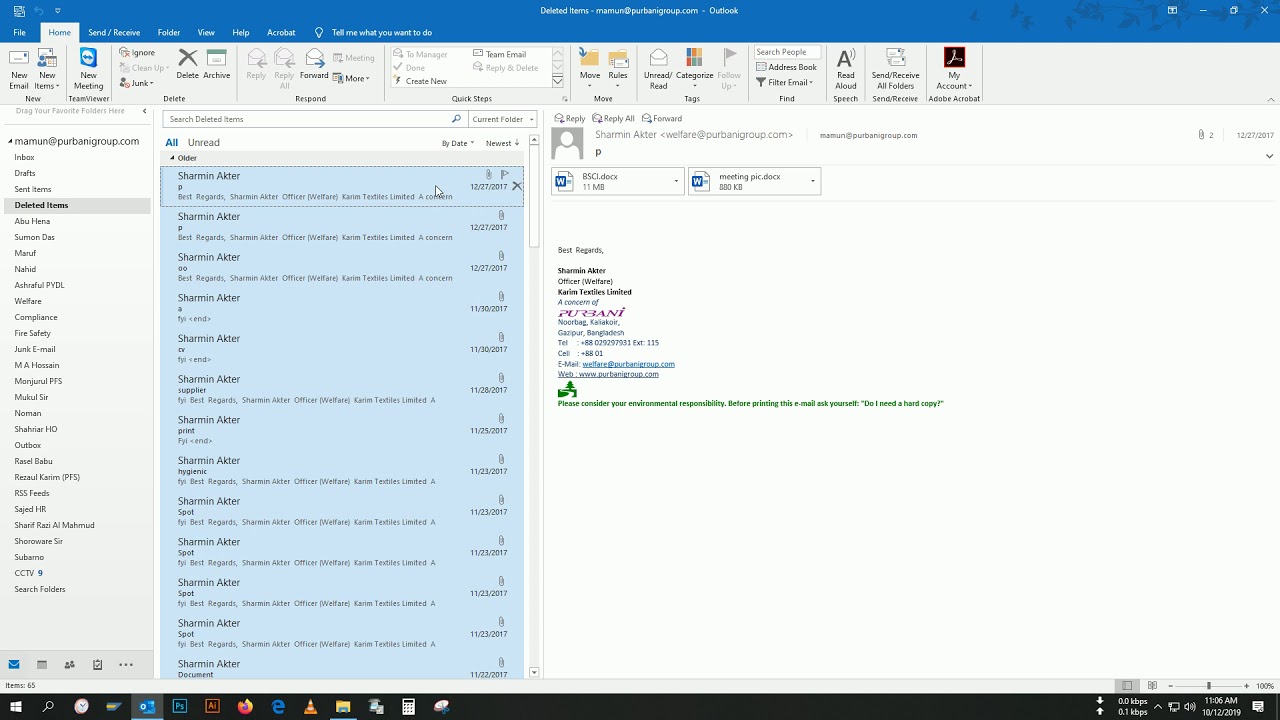Image resolution: width=1280 pixels, height=720 pixels.
Task: Click Forward in reading pane
Action: pyautogui.click(x=661, y=118)
